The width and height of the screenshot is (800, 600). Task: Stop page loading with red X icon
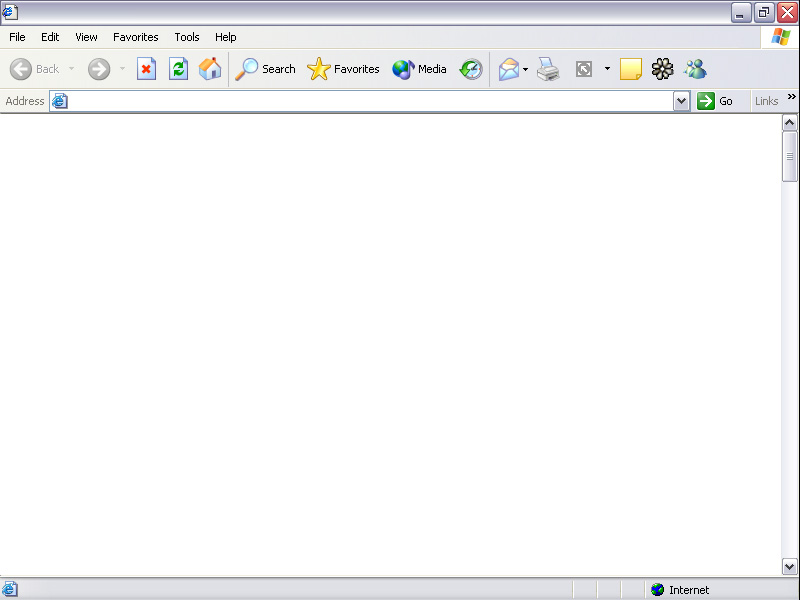point(146,69)
